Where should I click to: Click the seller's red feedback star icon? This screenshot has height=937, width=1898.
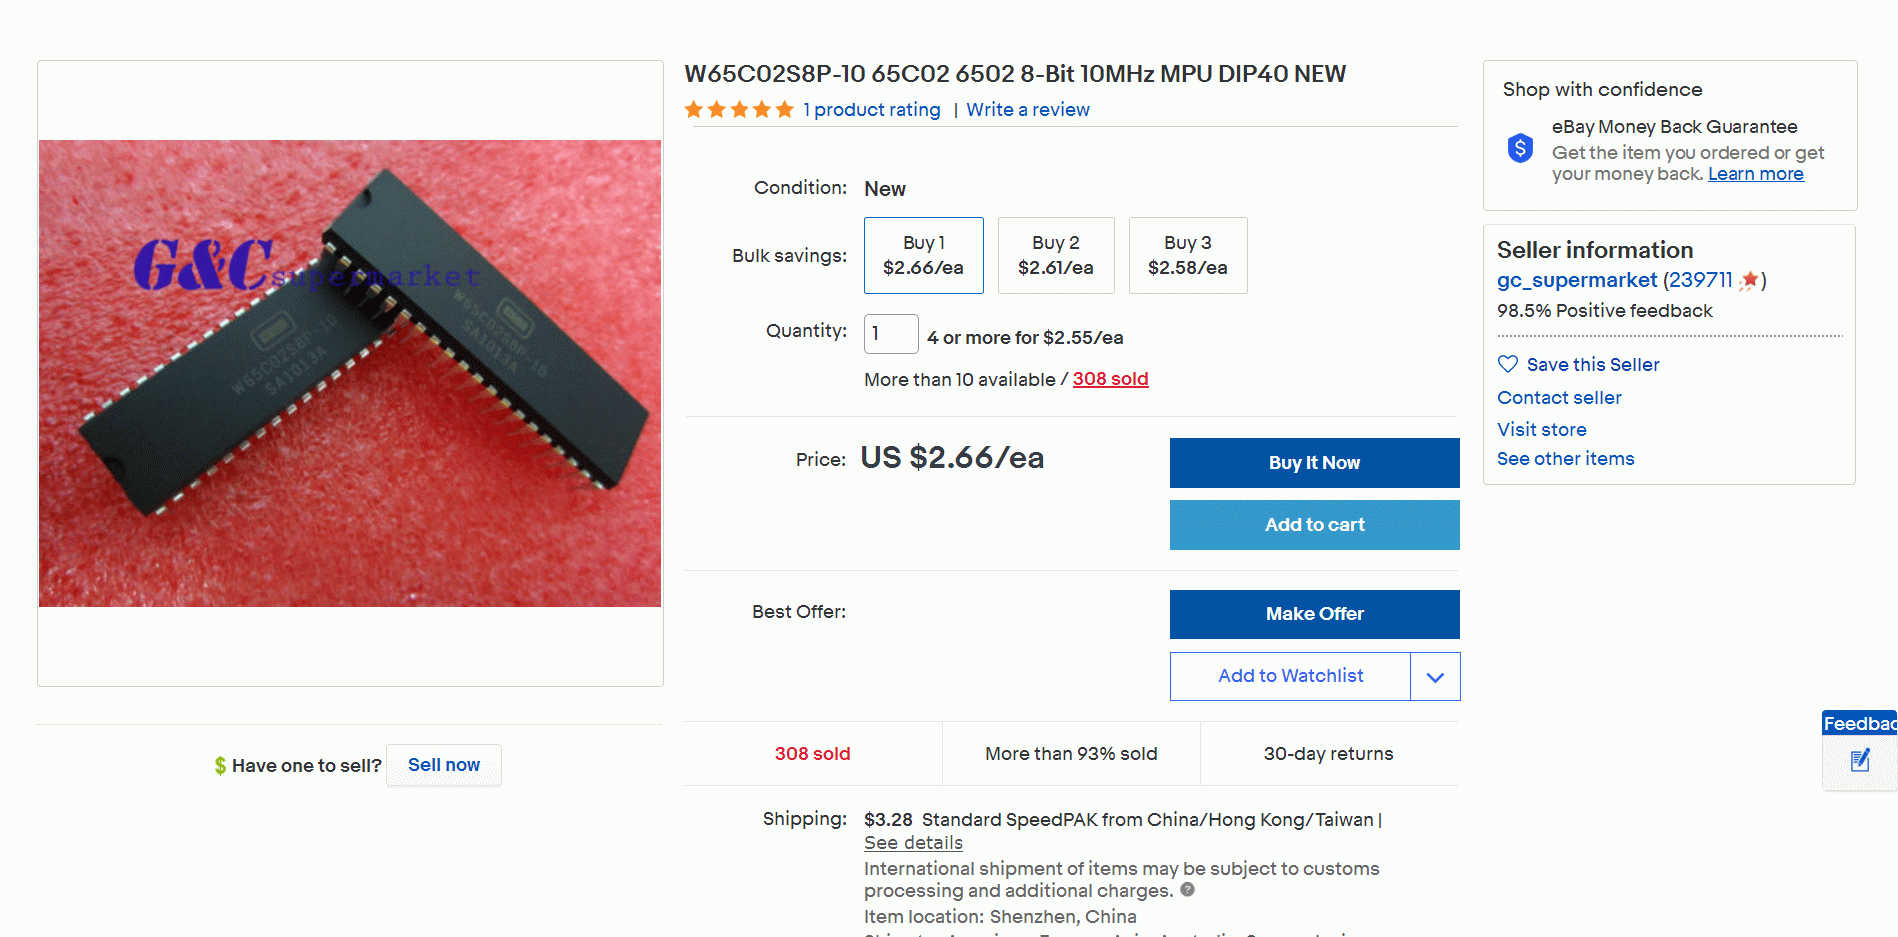1749,281
